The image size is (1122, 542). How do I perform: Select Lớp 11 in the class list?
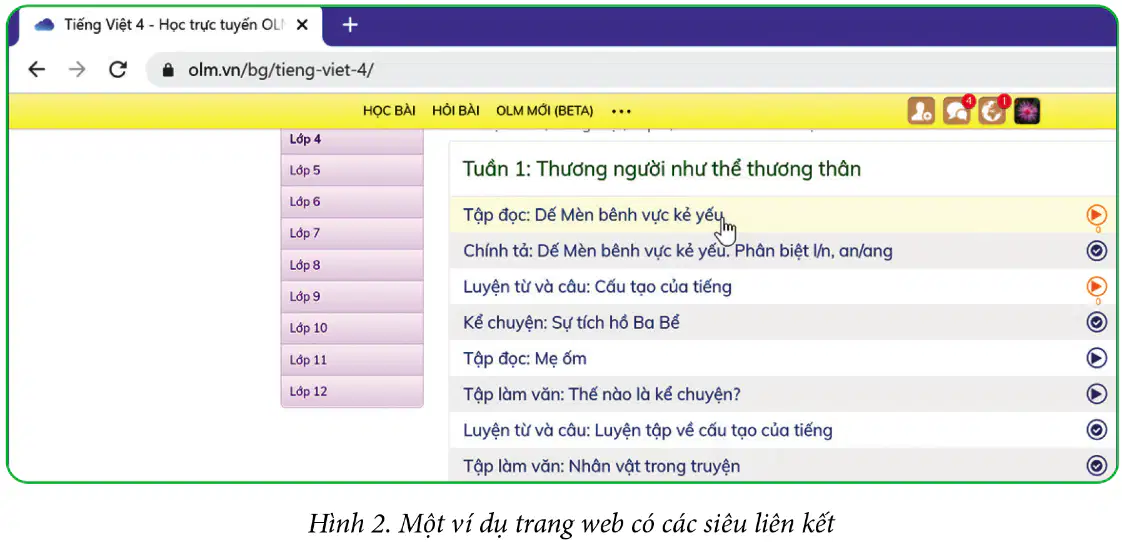pos(352,359)
